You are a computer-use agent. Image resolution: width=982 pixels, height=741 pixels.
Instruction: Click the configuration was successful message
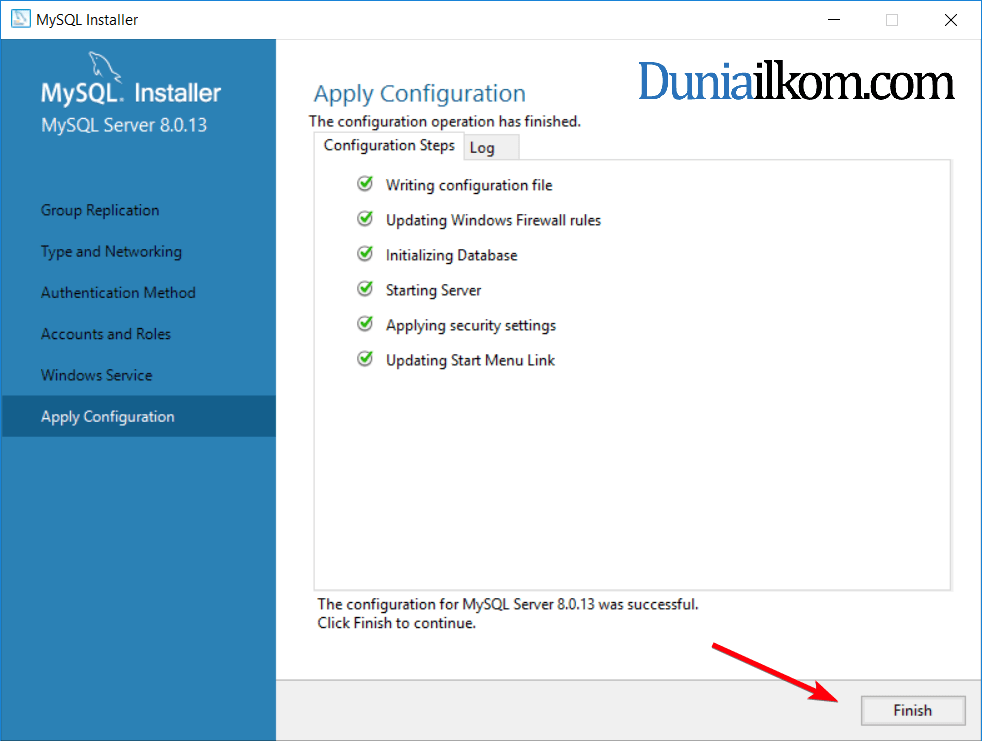click(508, 604)
